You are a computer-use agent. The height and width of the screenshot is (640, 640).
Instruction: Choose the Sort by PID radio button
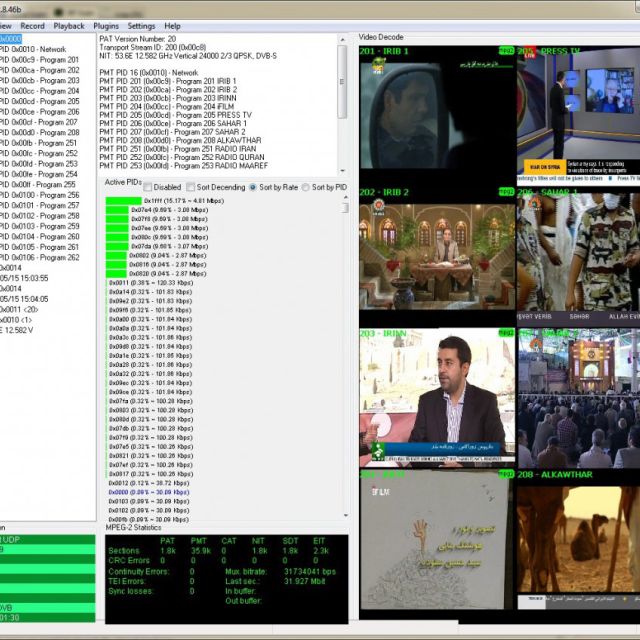tap(304, 187)
